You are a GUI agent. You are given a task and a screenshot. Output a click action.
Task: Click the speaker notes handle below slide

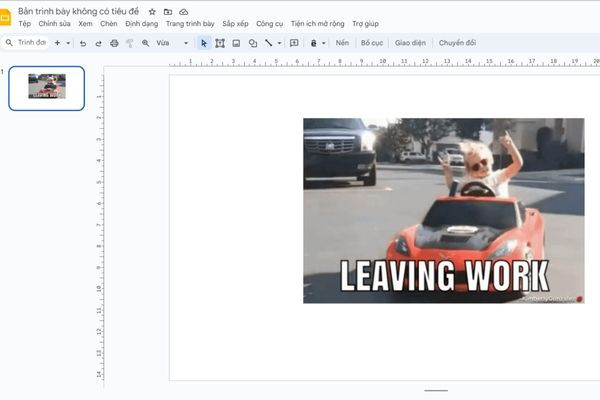tap(436, 391)
